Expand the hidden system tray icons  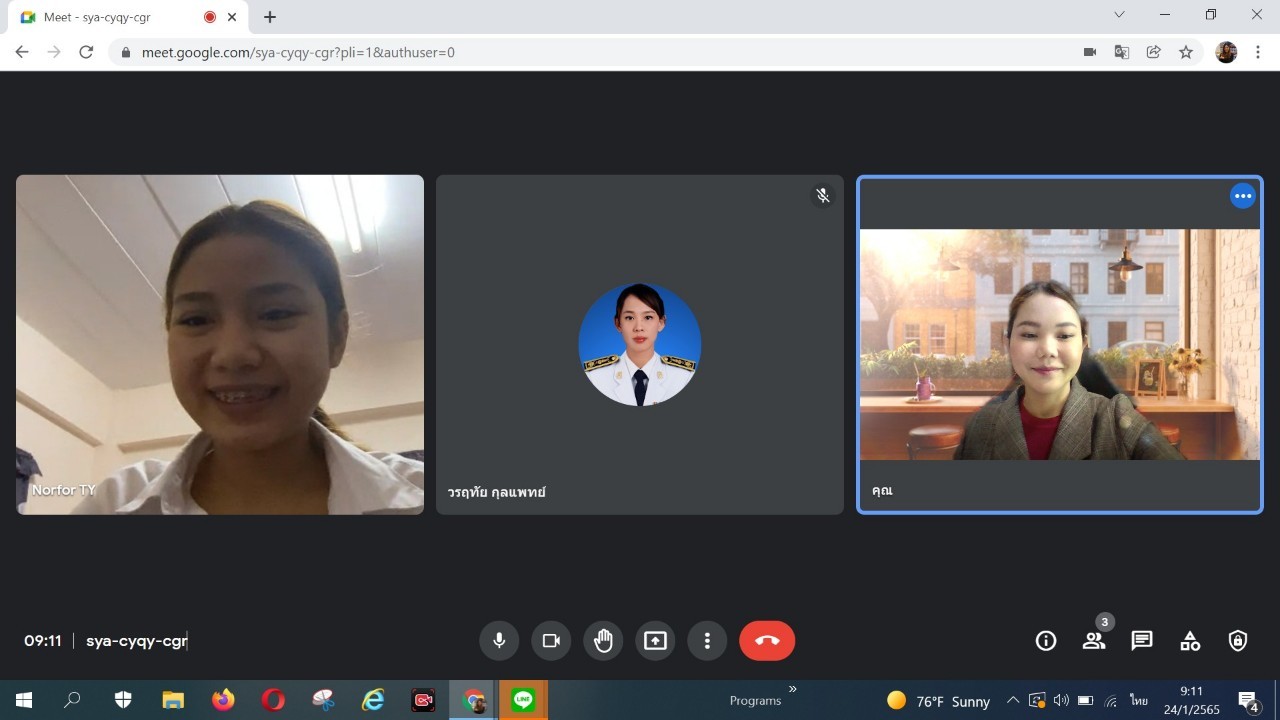pyautogui.click(x=1013, y=700)
